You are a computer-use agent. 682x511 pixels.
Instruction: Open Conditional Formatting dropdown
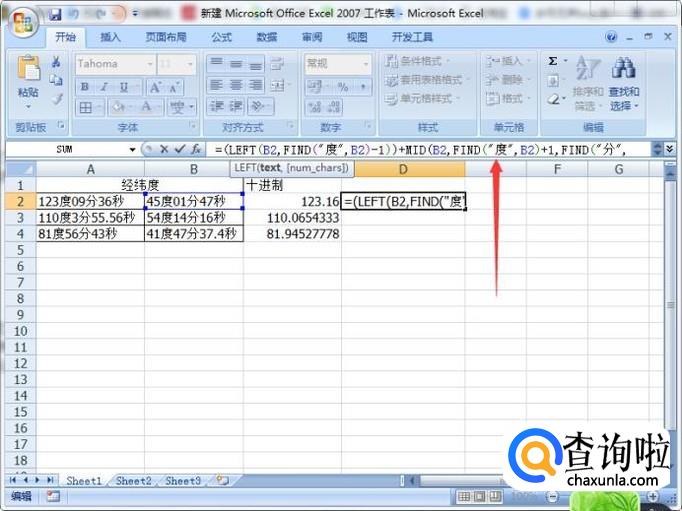tap(418, 61)
